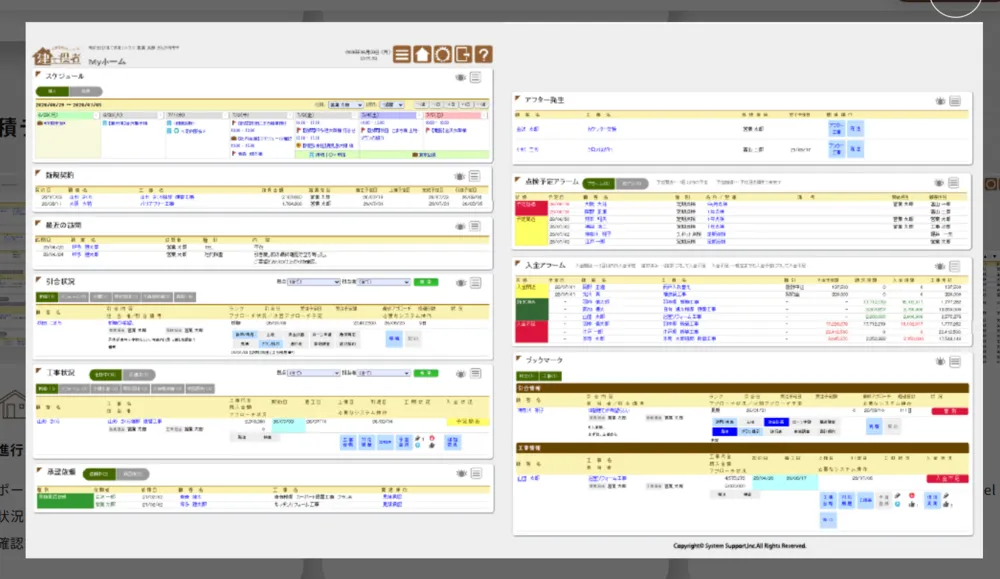Image resolution: width=1000 pixels, height=579 pixels.
Task: Switch to the grey toggle segment under スケジュール
Action: click(85, 91)
